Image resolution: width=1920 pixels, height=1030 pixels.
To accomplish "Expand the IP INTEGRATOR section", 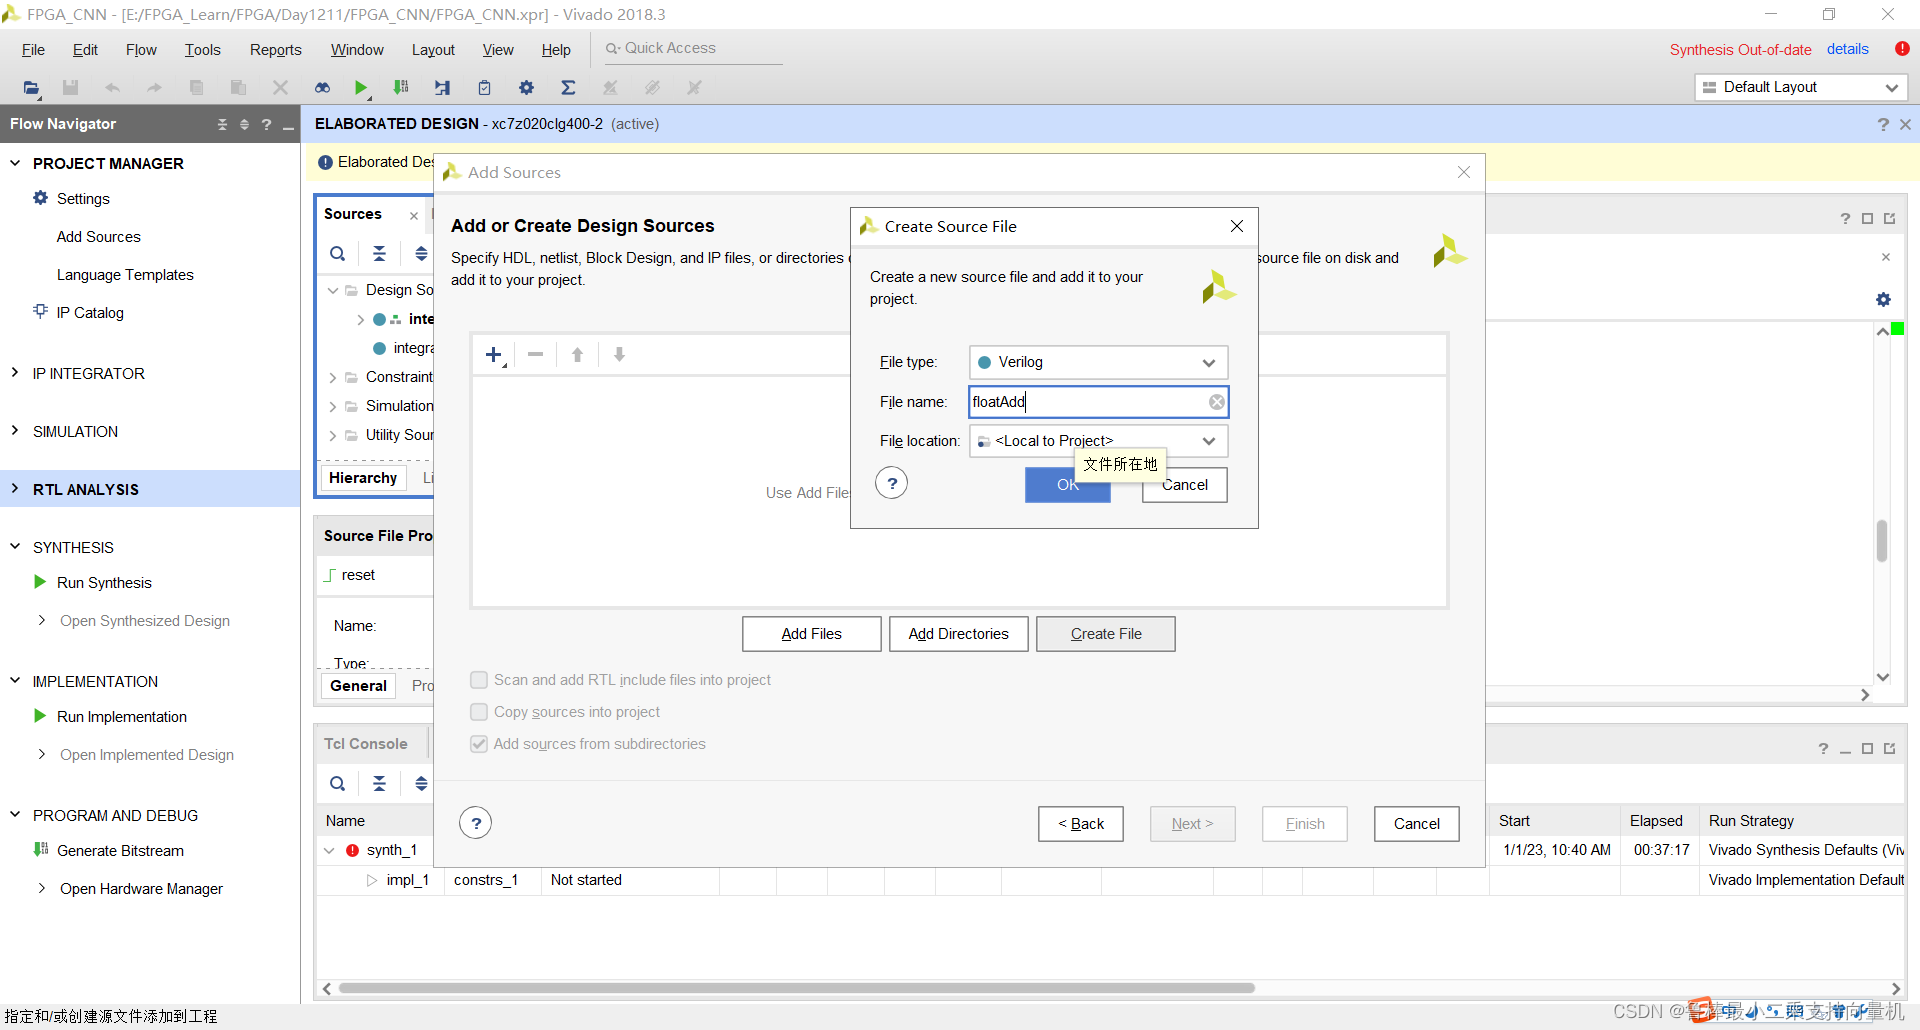I will [15, 373].
